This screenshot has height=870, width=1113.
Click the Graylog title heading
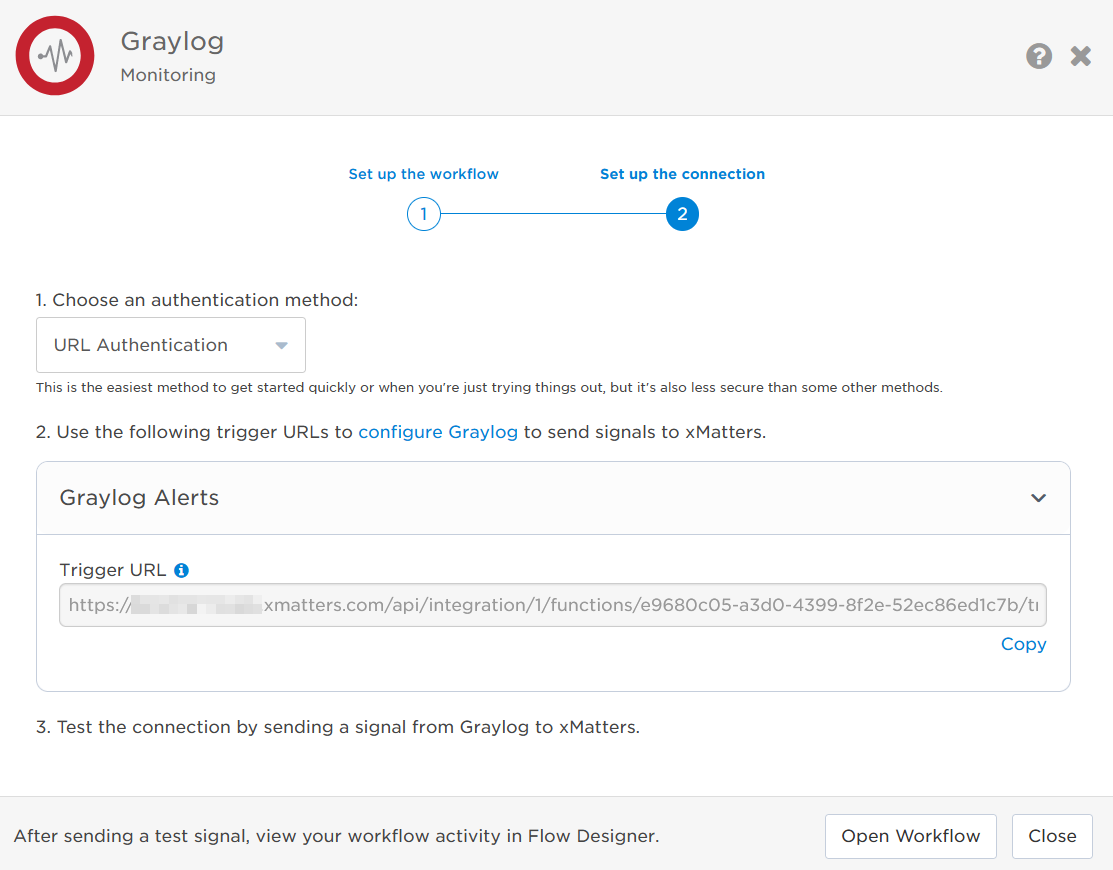pyautogui.click(x=172, y=42)
